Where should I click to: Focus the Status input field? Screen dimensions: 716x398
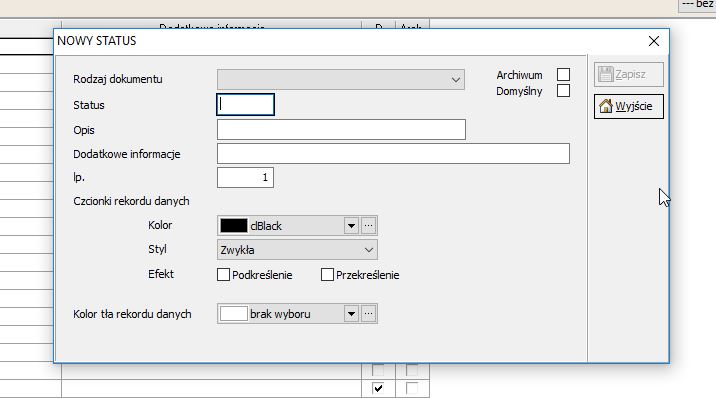245,105
